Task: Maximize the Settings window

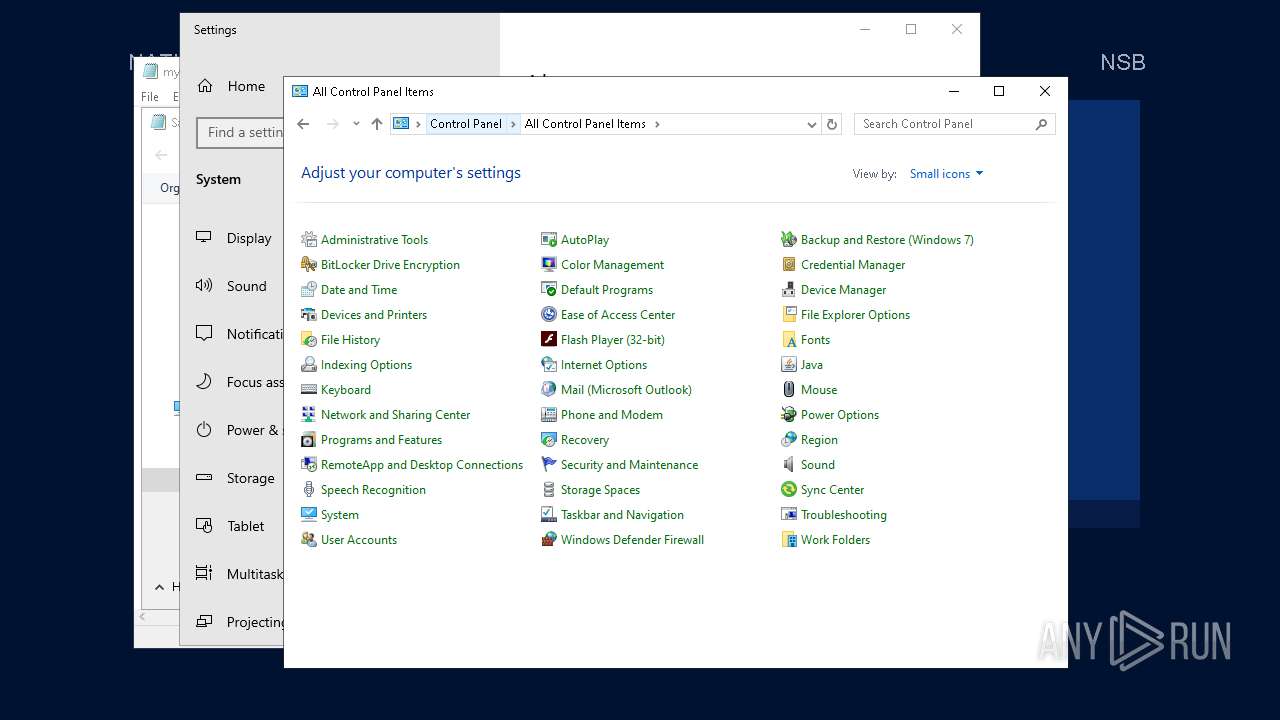Action: pos(911,30)
